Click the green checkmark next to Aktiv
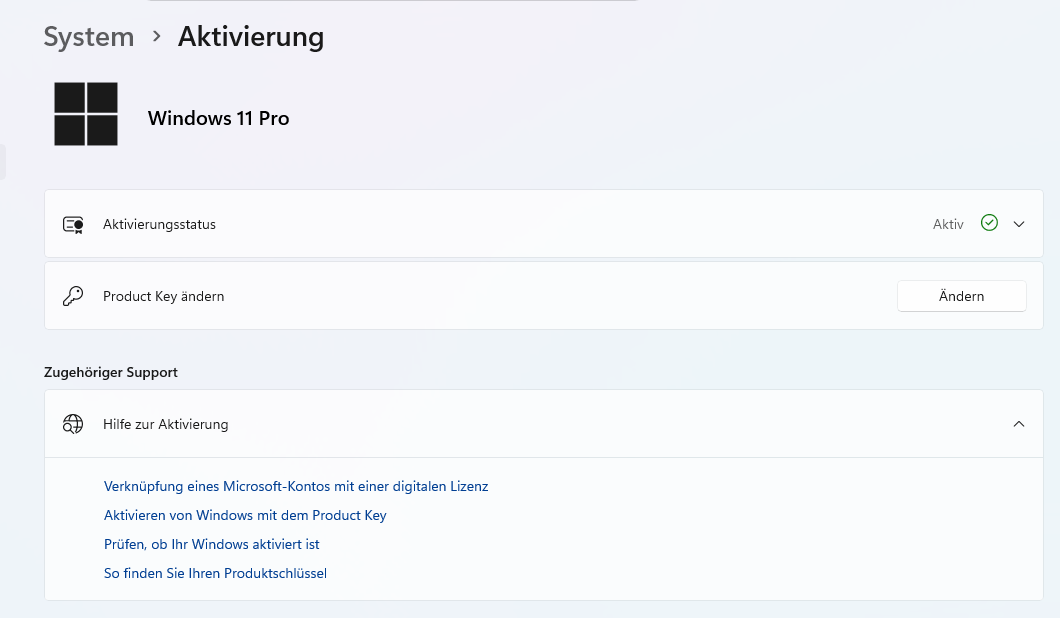The image size is (1060, 618). click(x=989, y=223)
